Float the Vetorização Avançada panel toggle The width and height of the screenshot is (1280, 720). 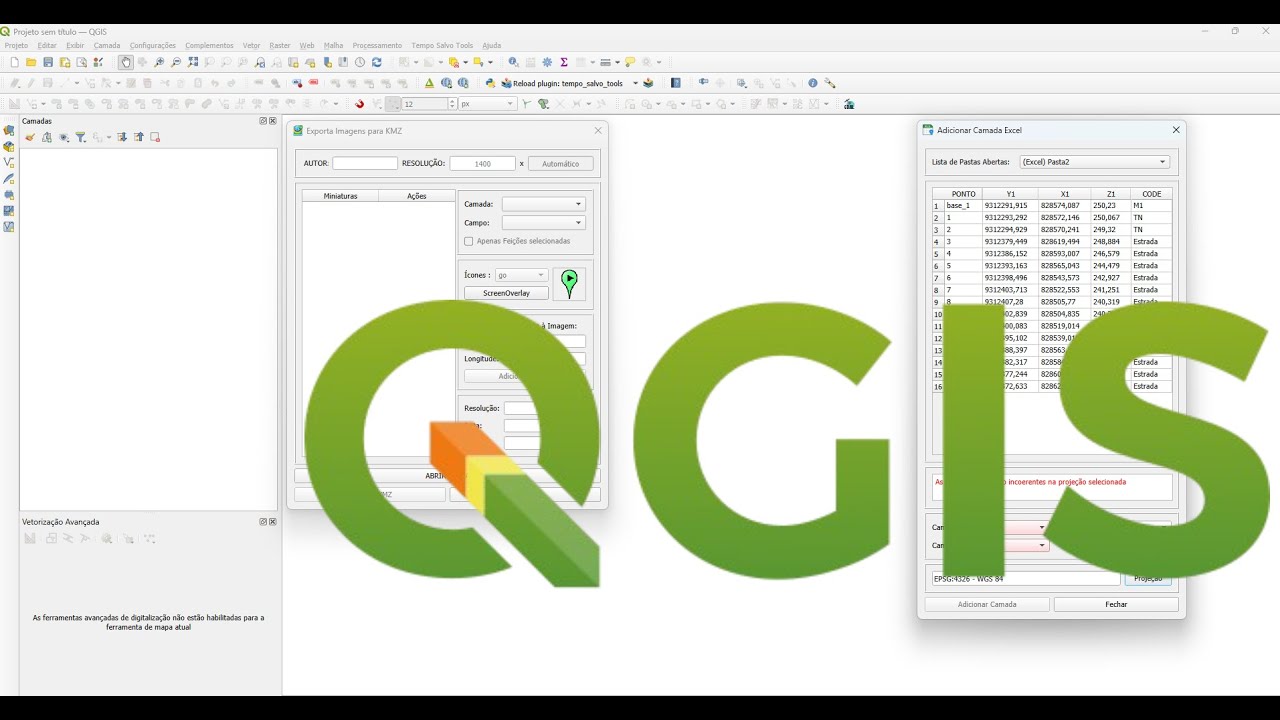(263, 522)
